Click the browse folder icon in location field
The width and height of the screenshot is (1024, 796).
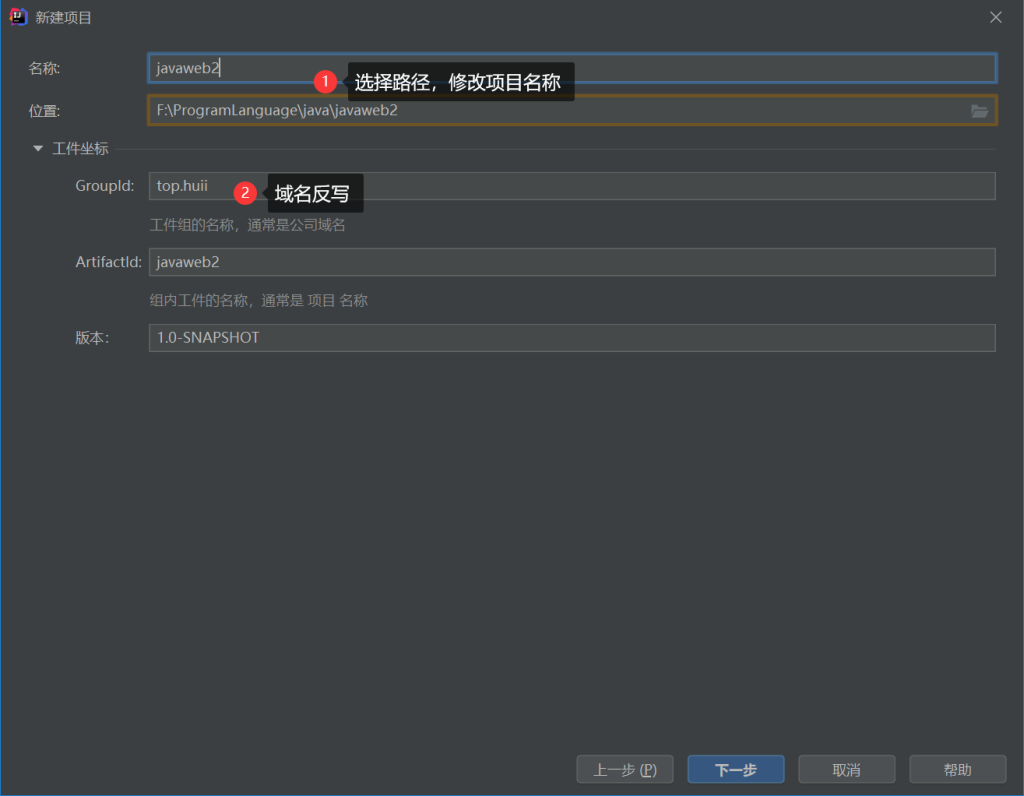pyautogui.click(x=979, y=111)
